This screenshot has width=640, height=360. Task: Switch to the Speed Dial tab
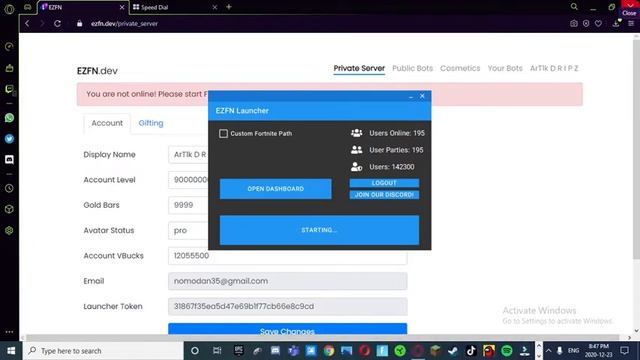176,7
